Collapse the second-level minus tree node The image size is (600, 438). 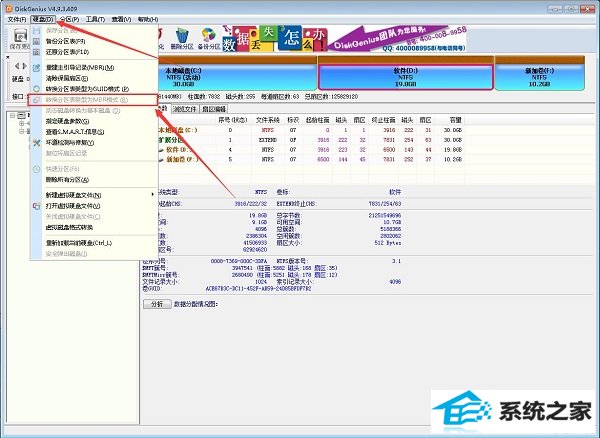point(22,131)
